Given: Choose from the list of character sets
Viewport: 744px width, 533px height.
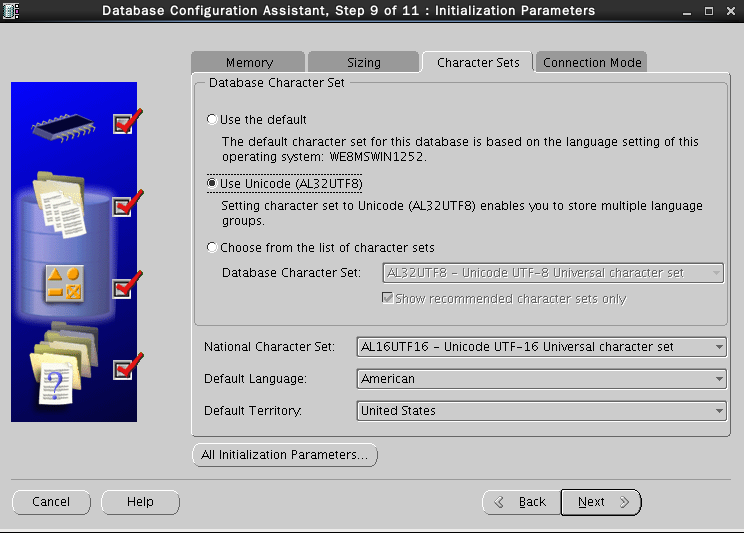Looking at the screenshot, I should (x=211, y=248).
